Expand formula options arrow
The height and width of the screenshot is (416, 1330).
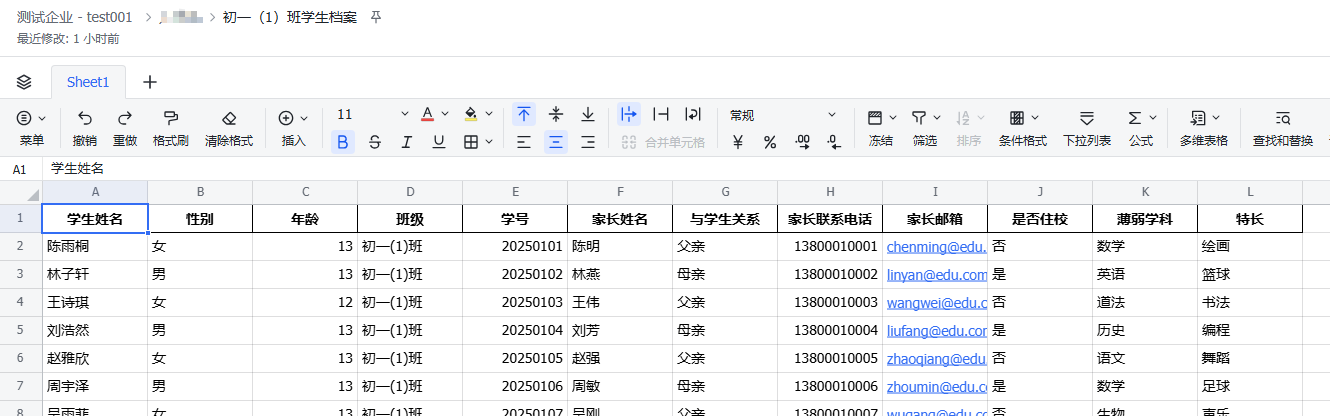click(1153, 117)
